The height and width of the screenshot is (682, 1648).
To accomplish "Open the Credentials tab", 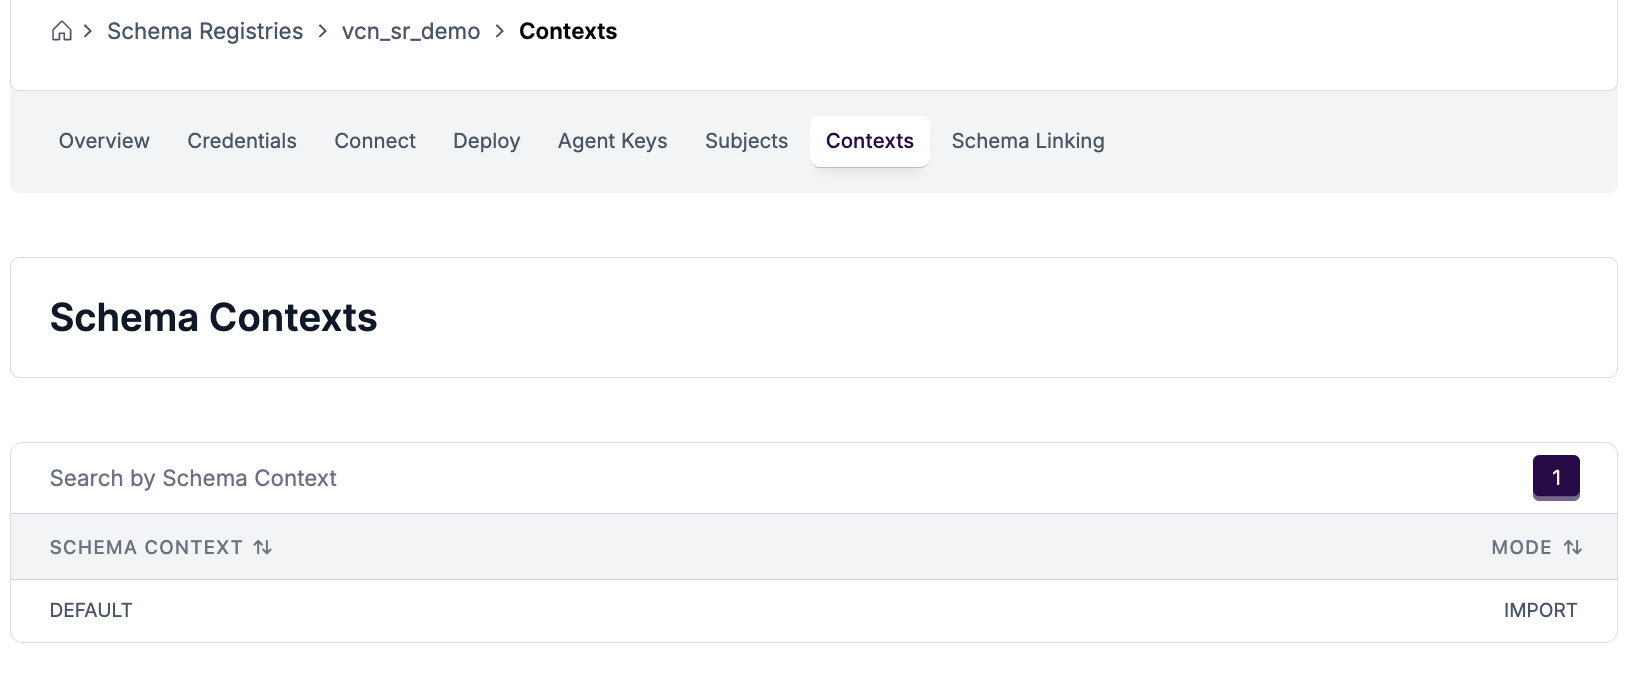I will click(242, 141).
